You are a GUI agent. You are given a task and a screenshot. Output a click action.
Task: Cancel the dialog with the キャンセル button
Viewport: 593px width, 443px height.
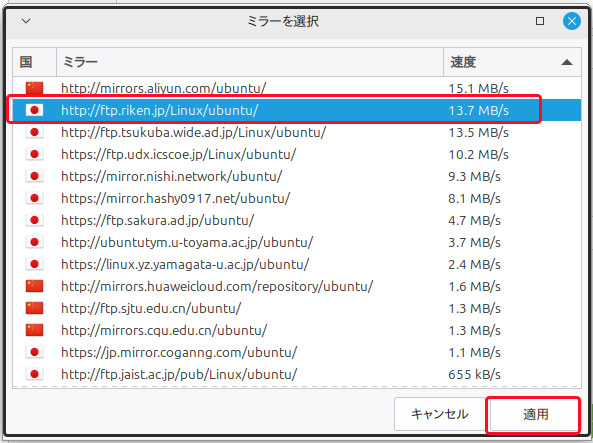[439, 414]
